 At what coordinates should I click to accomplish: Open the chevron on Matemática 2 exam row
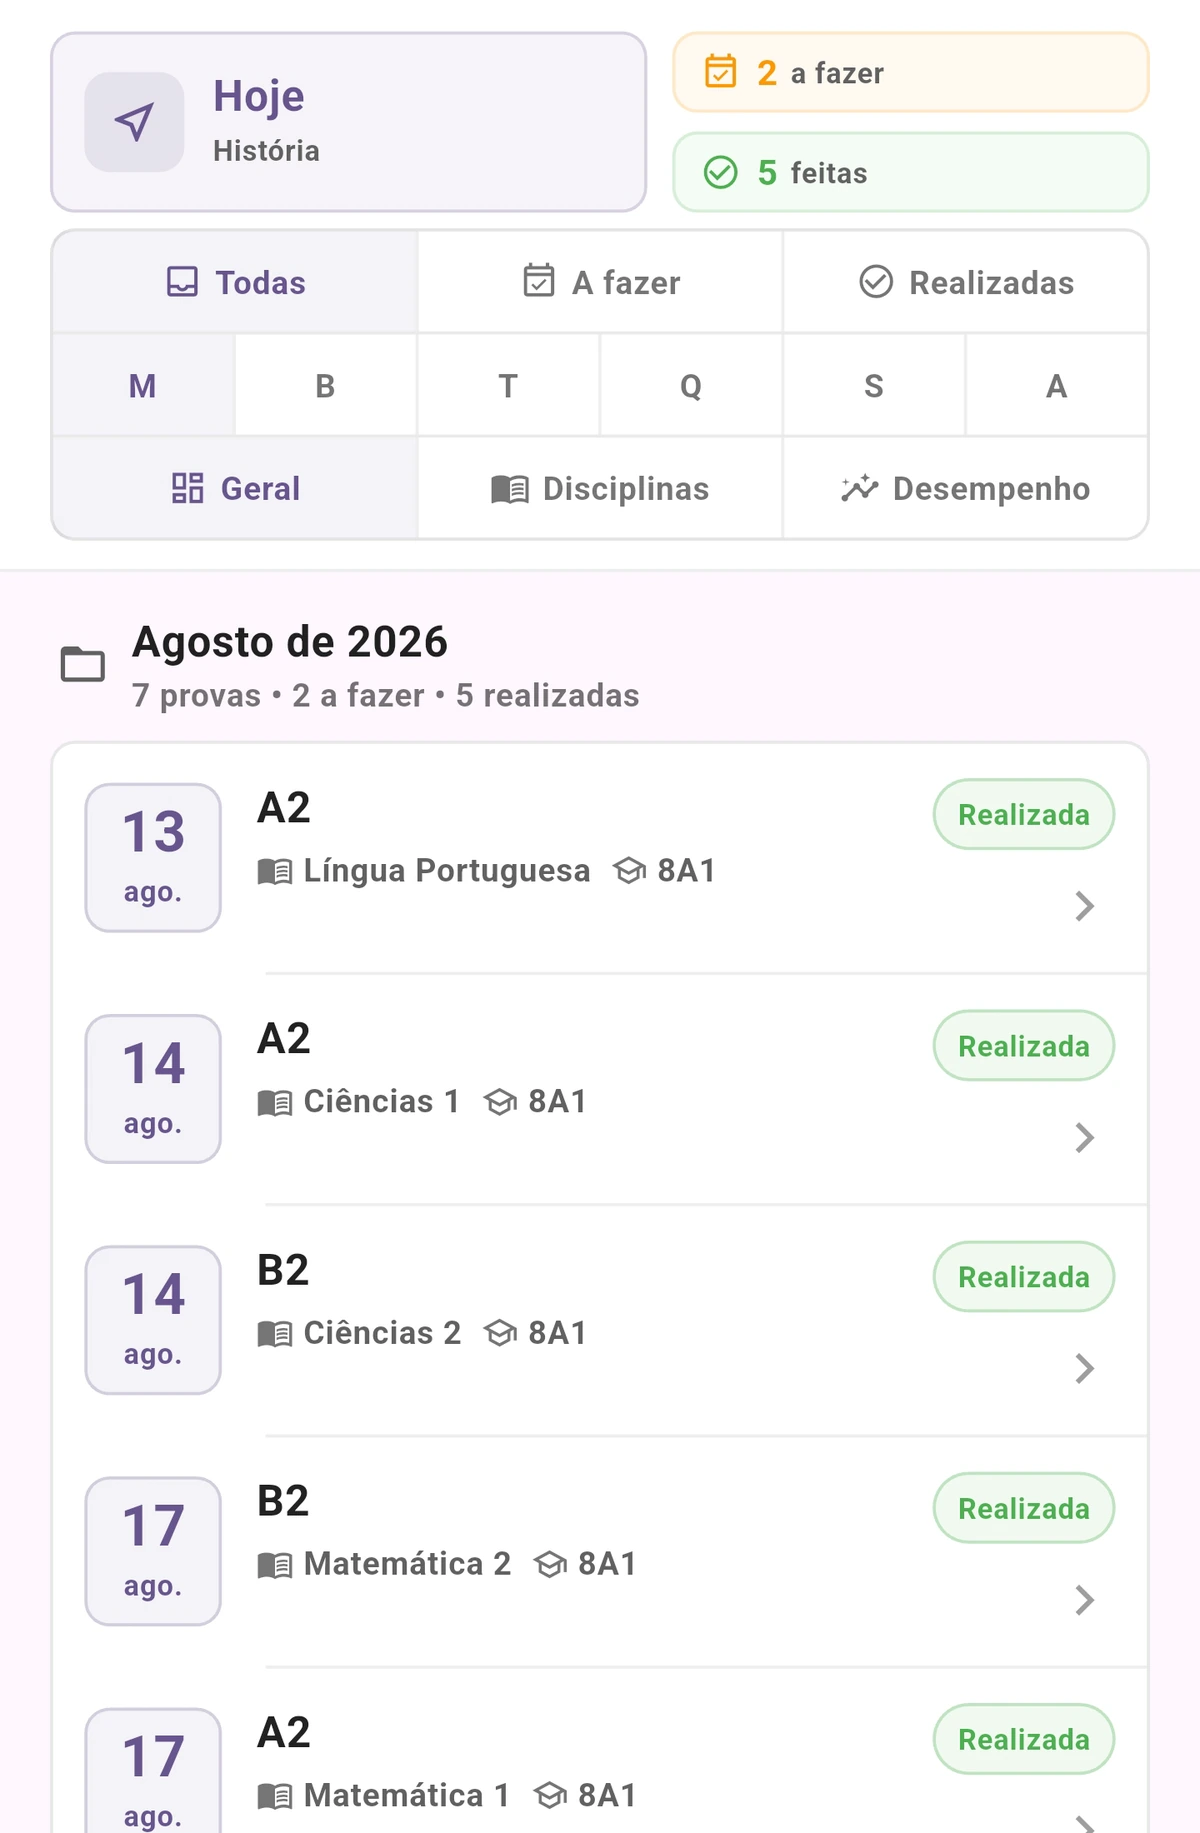[x=1085, y=1600]
